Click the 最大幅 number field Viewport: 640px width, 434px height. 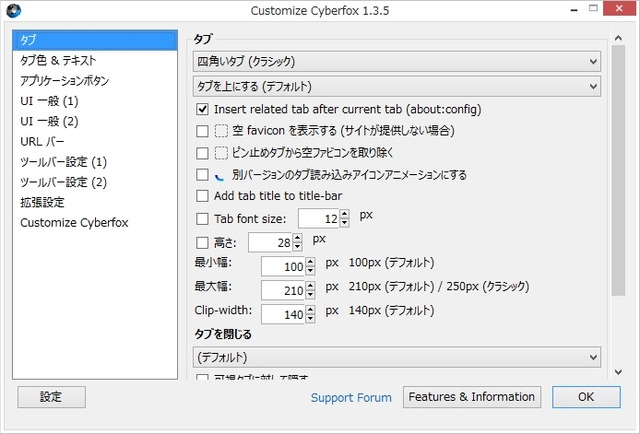283,290
